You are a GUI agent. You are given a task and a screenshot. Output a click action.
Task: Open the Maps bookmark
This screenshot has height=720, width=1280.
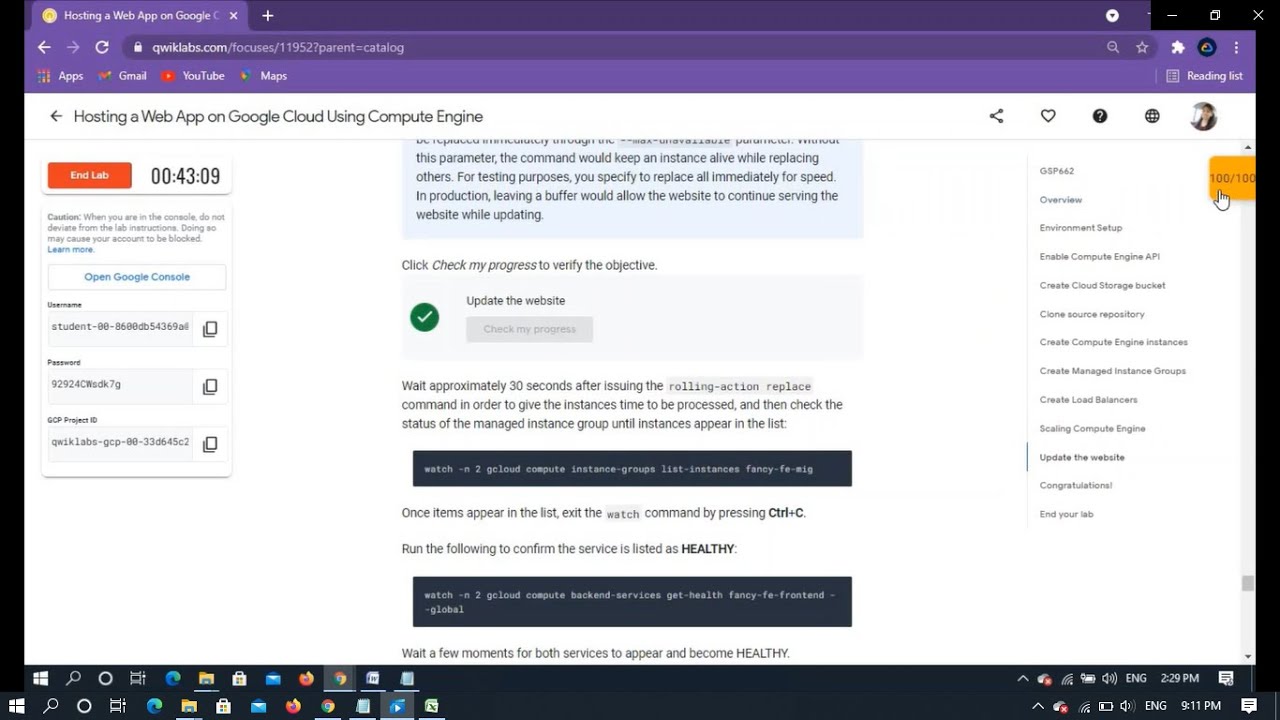click(263, 76)
